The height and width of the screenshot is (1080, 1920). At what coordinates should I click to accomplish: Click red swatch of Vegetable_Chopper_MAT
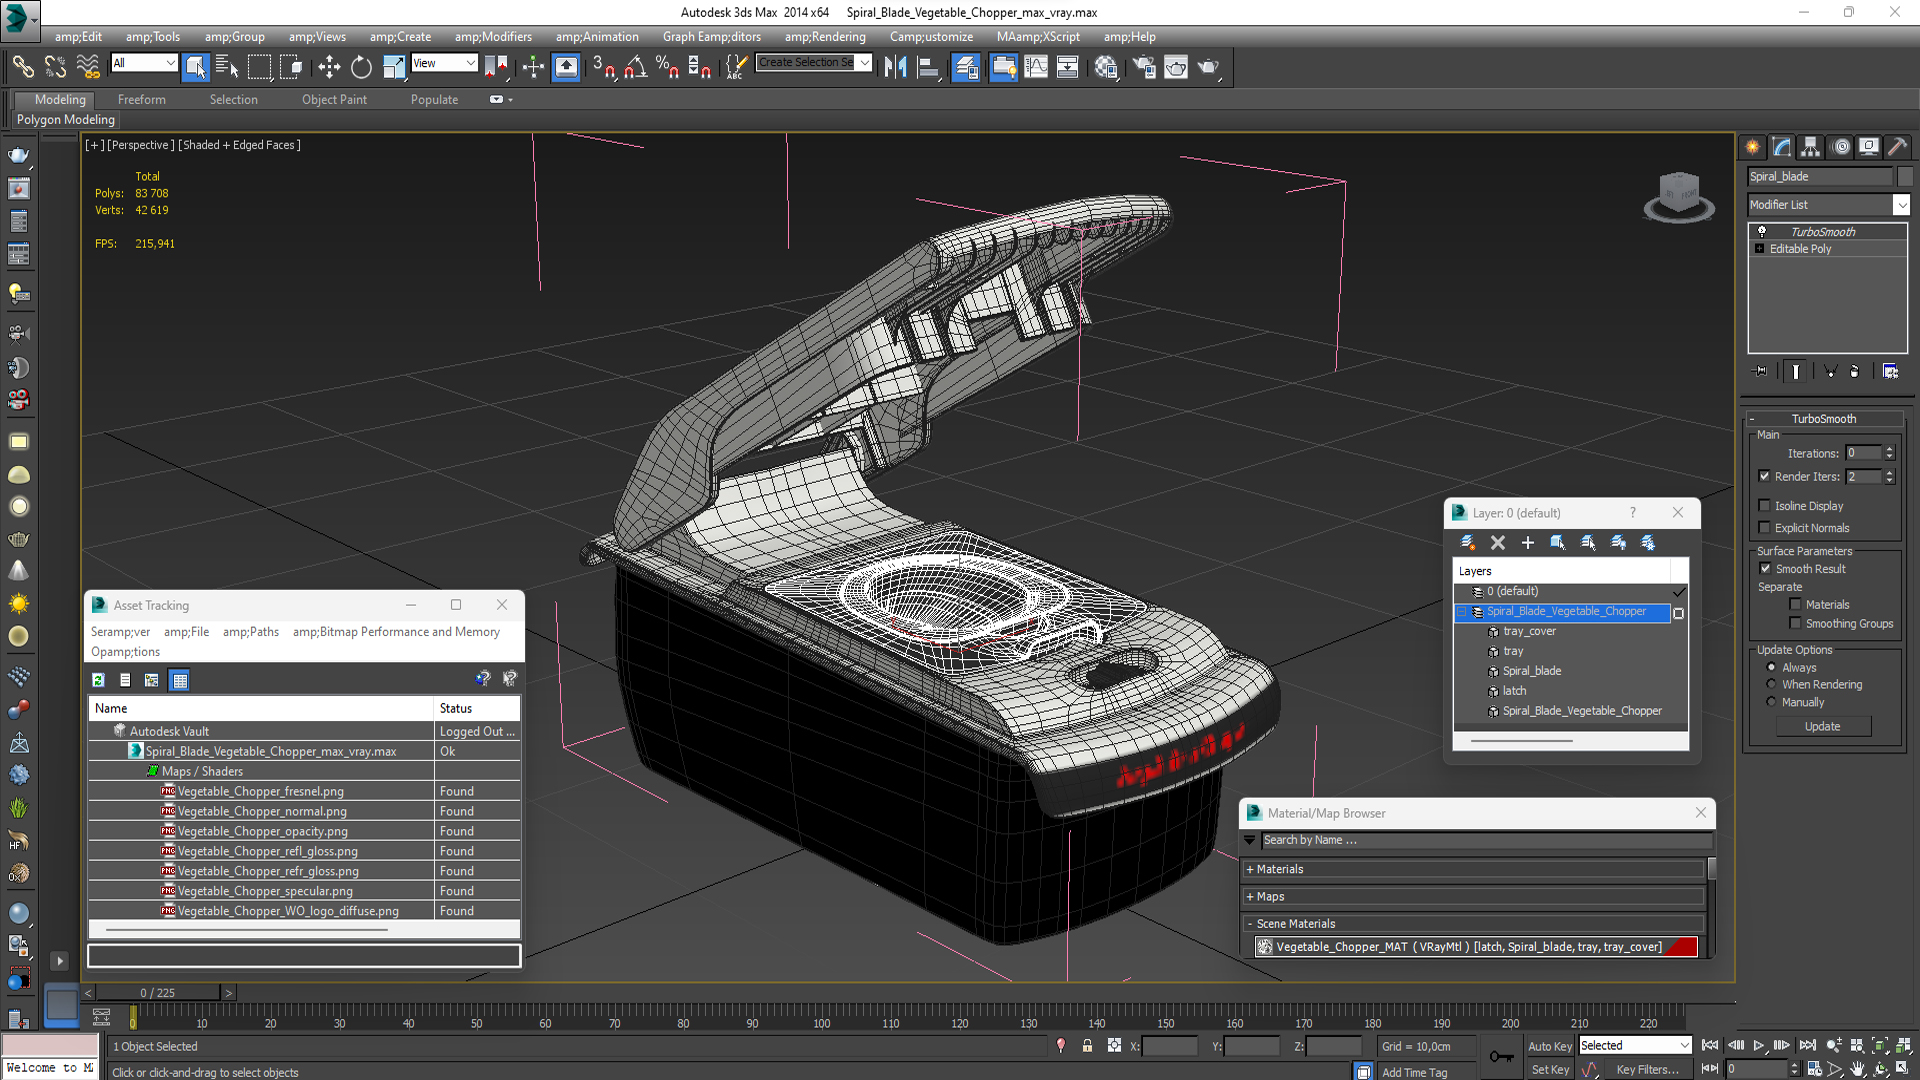tap(1681, 946)
